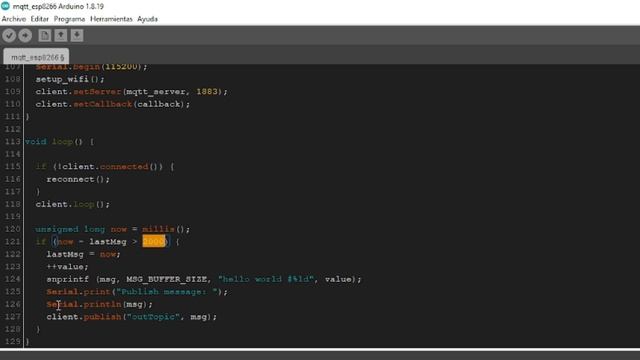Select the mqtt_esp8266 sketch tab
Screen dimensions: 640x360
(37, 57)
